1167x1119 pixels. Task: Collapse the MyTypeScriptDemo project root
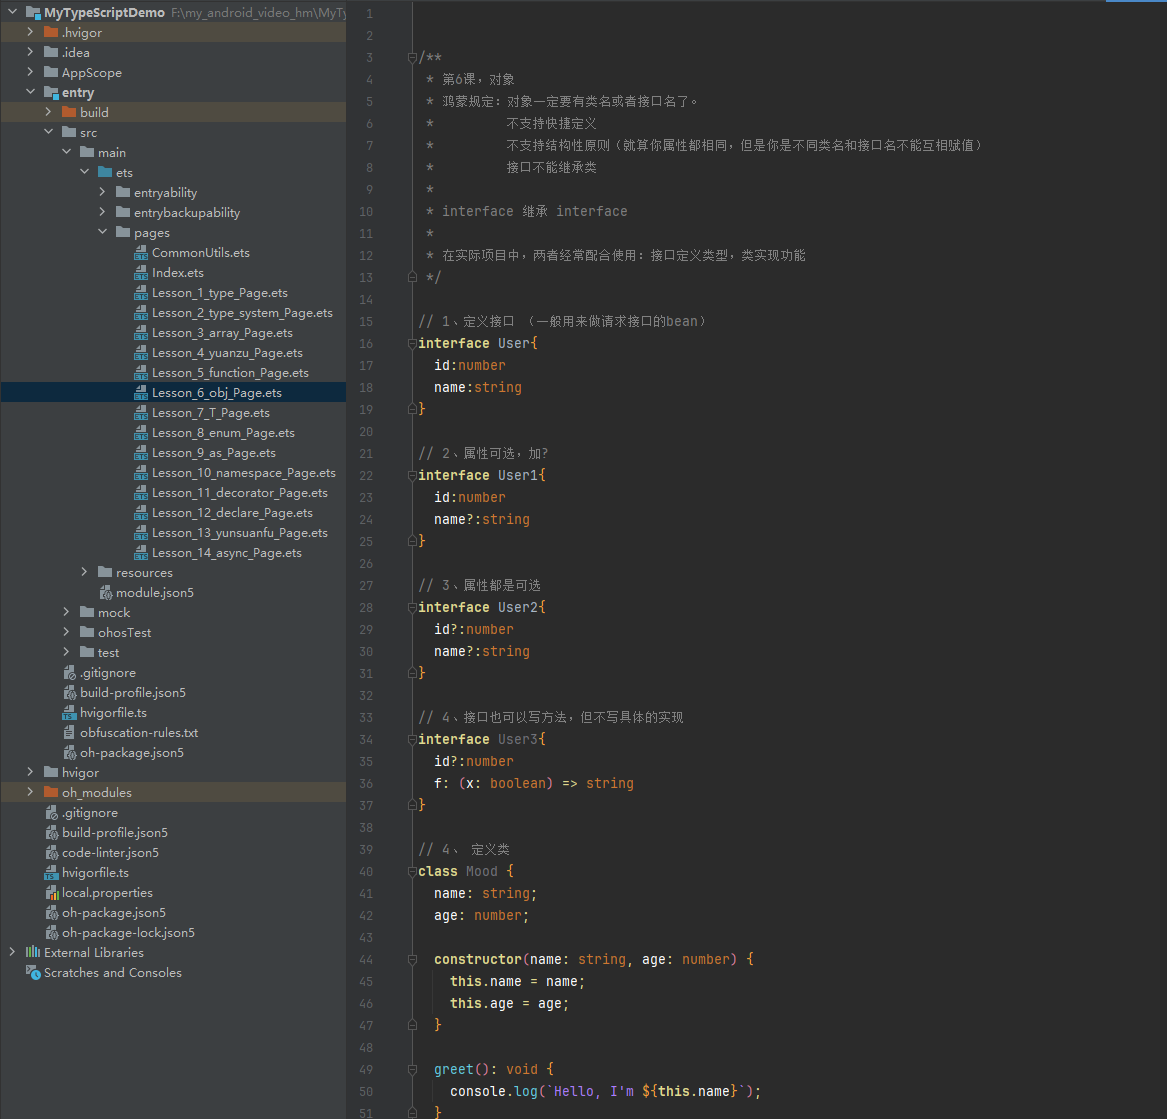coord(12,12)
